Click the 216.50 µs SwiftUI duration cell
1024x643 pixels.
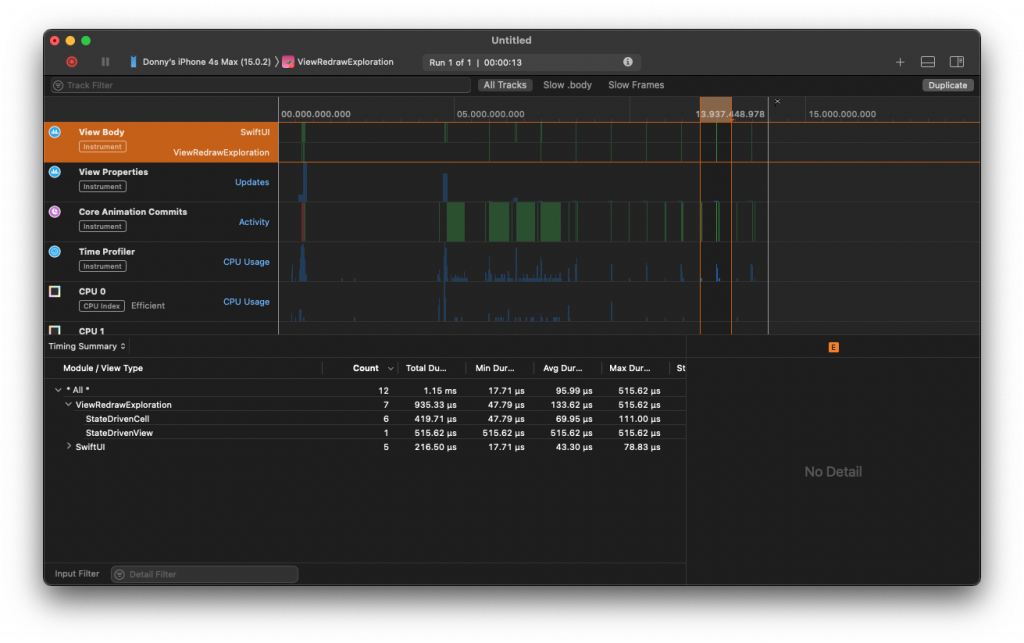click(436, 447)
